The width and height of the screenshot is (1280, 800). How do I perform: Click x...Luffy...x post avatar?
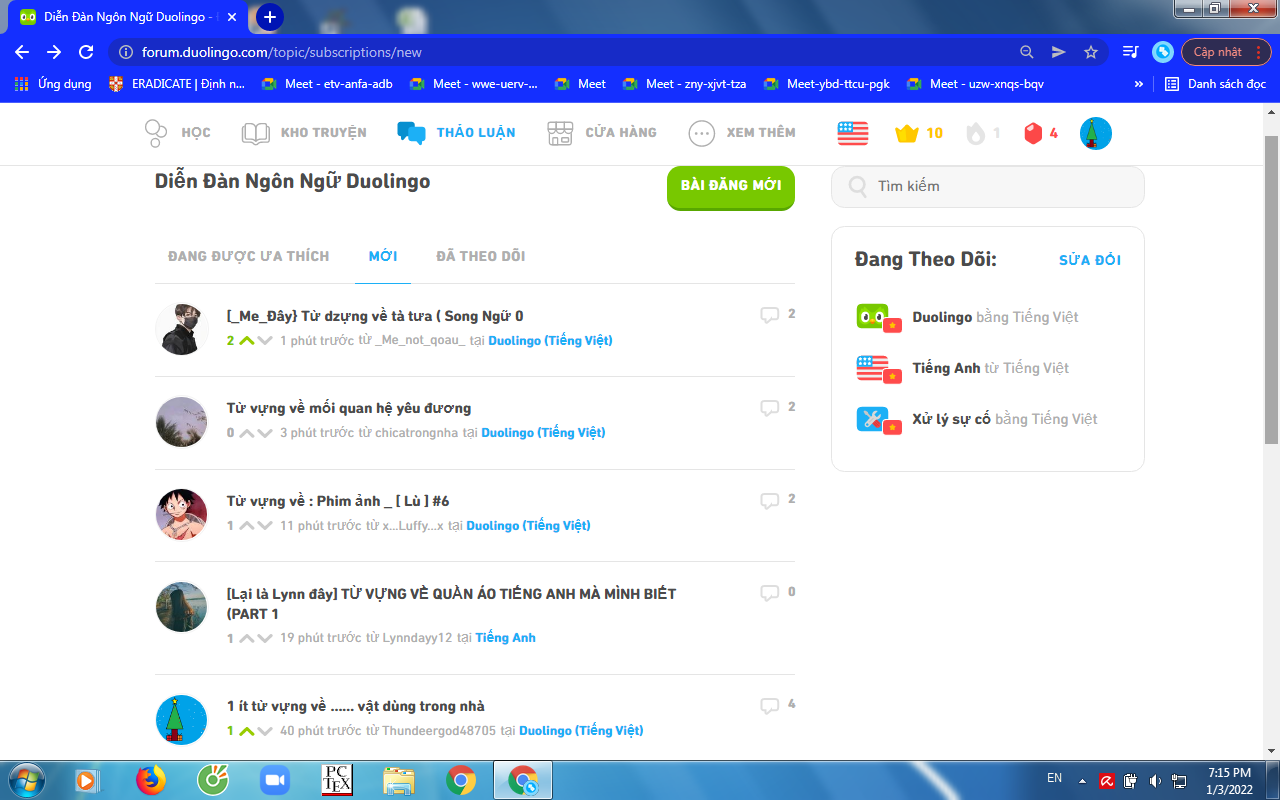[x=182, y=514]
